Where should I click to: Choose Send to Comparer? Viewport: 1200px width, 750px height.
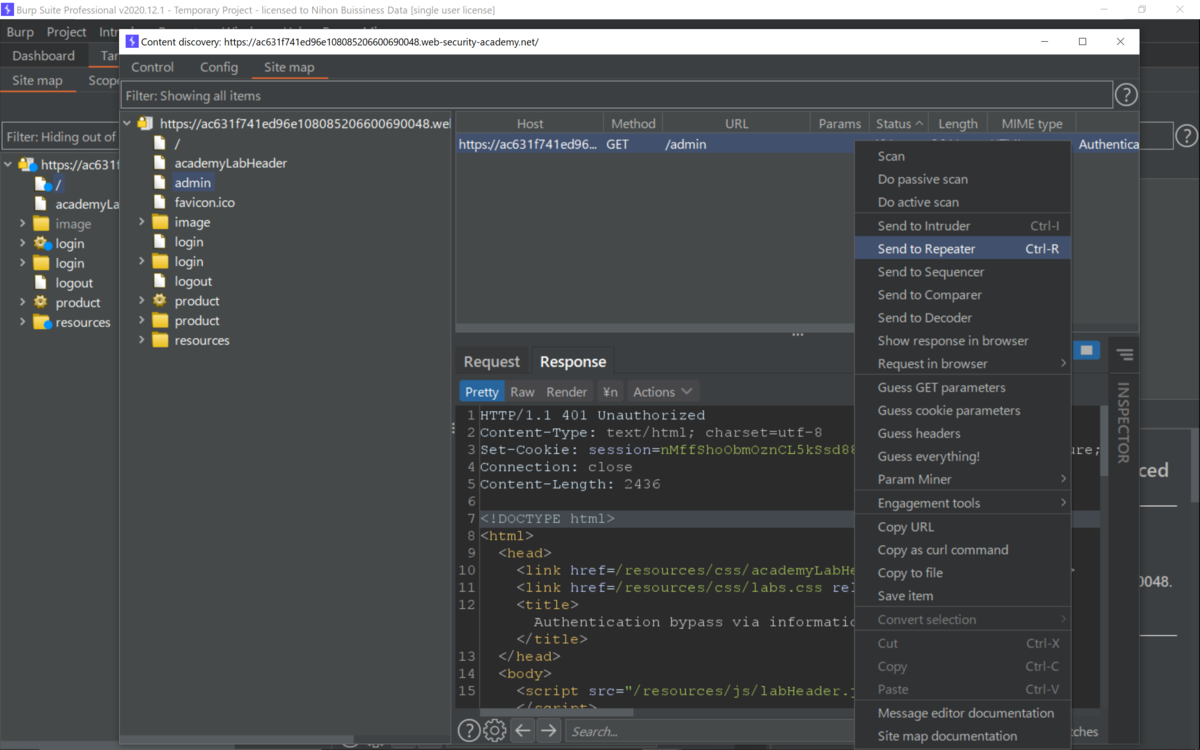tap(962, 295)
